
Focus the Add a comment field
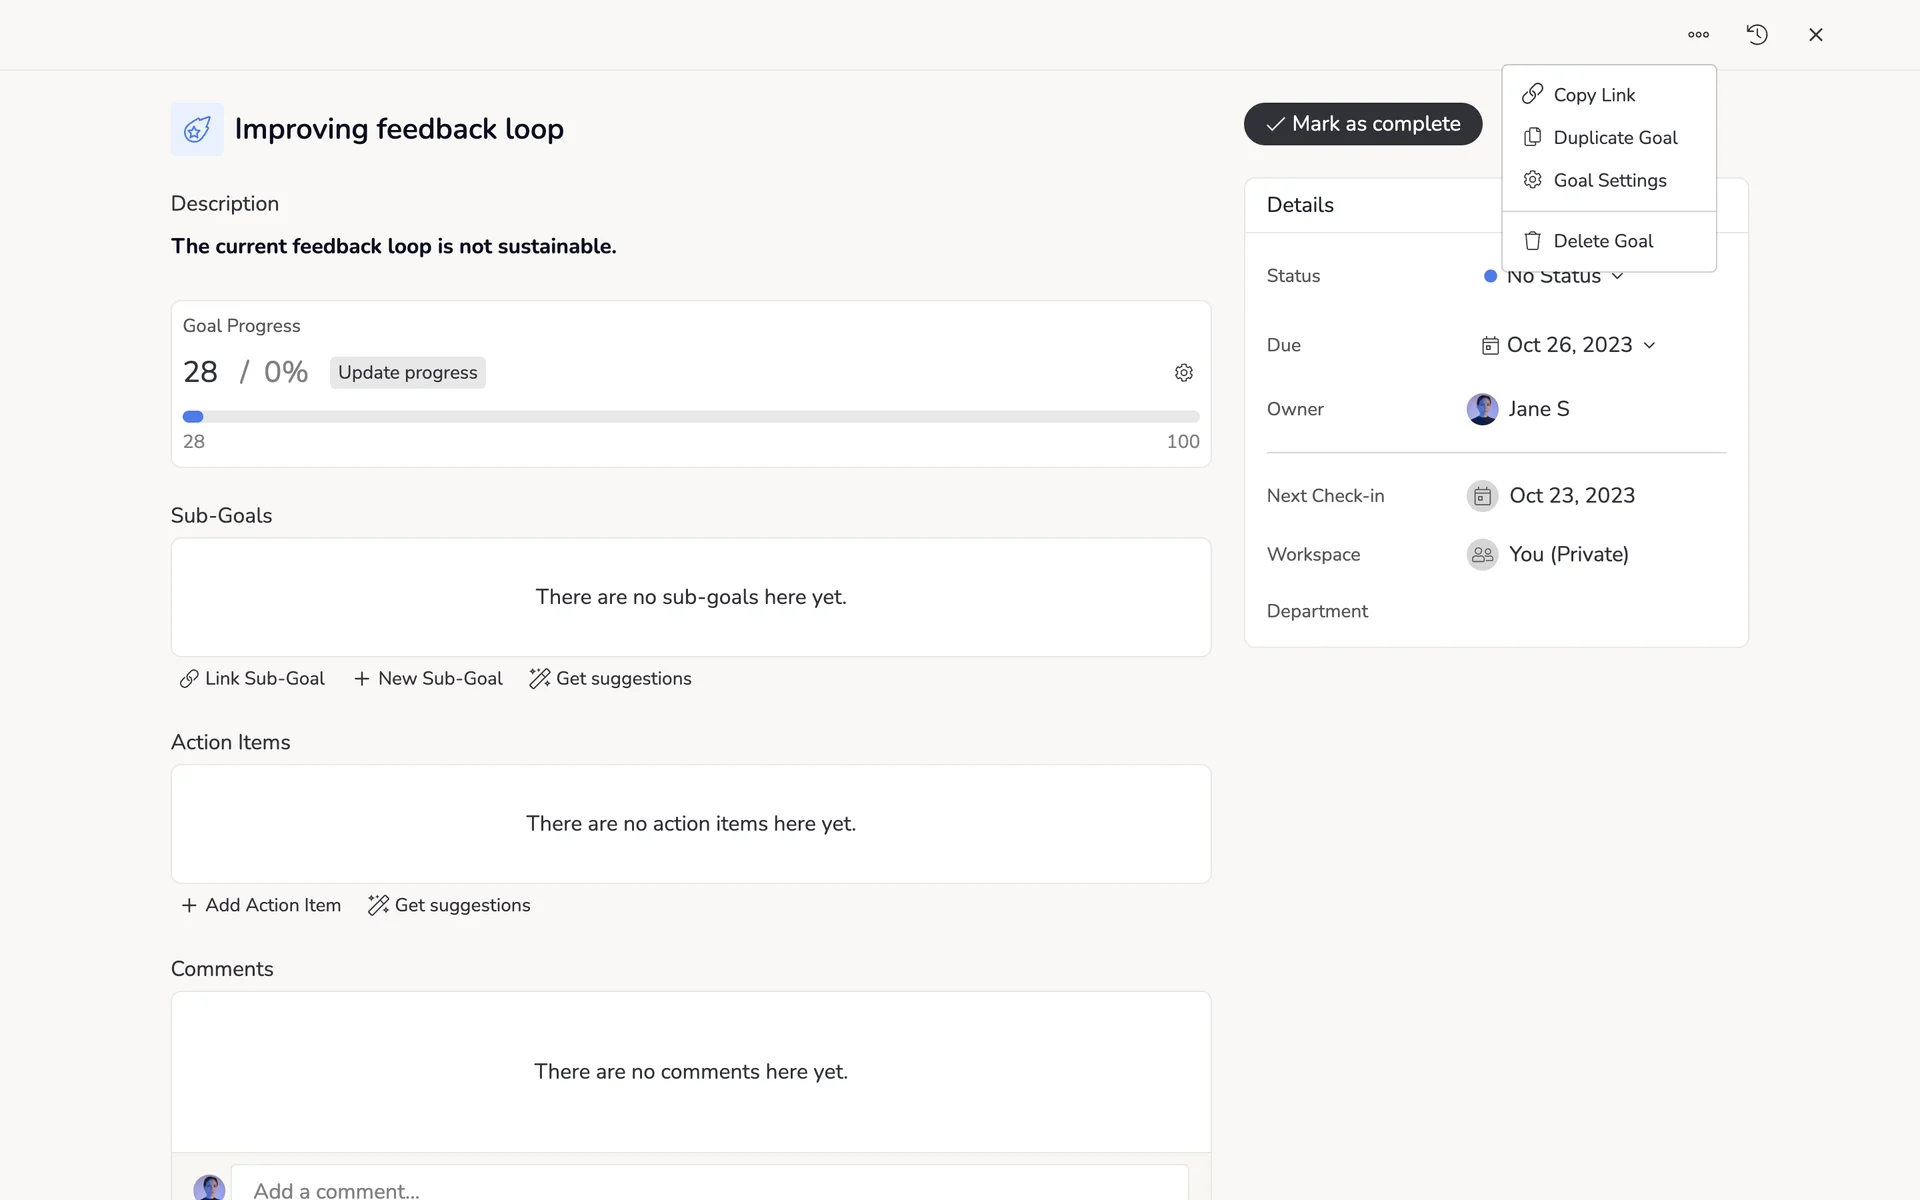click(708, 1189)
